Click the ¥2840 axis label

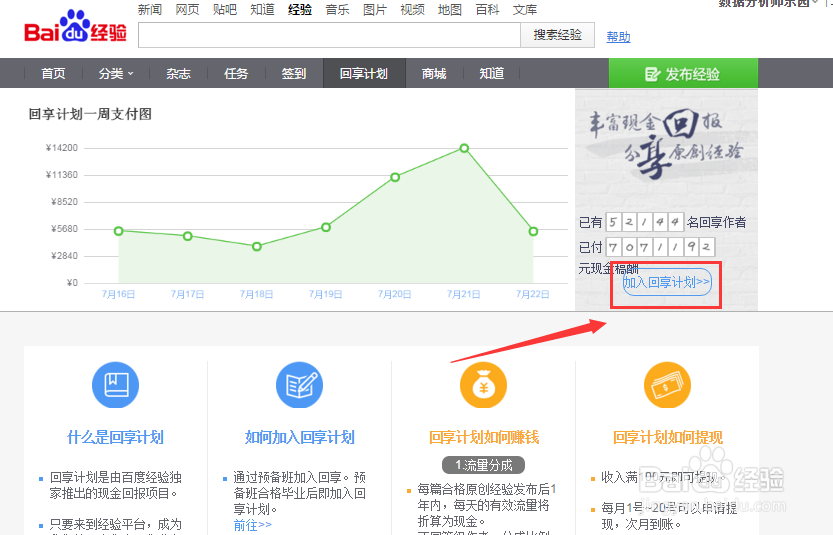point(64,256)
